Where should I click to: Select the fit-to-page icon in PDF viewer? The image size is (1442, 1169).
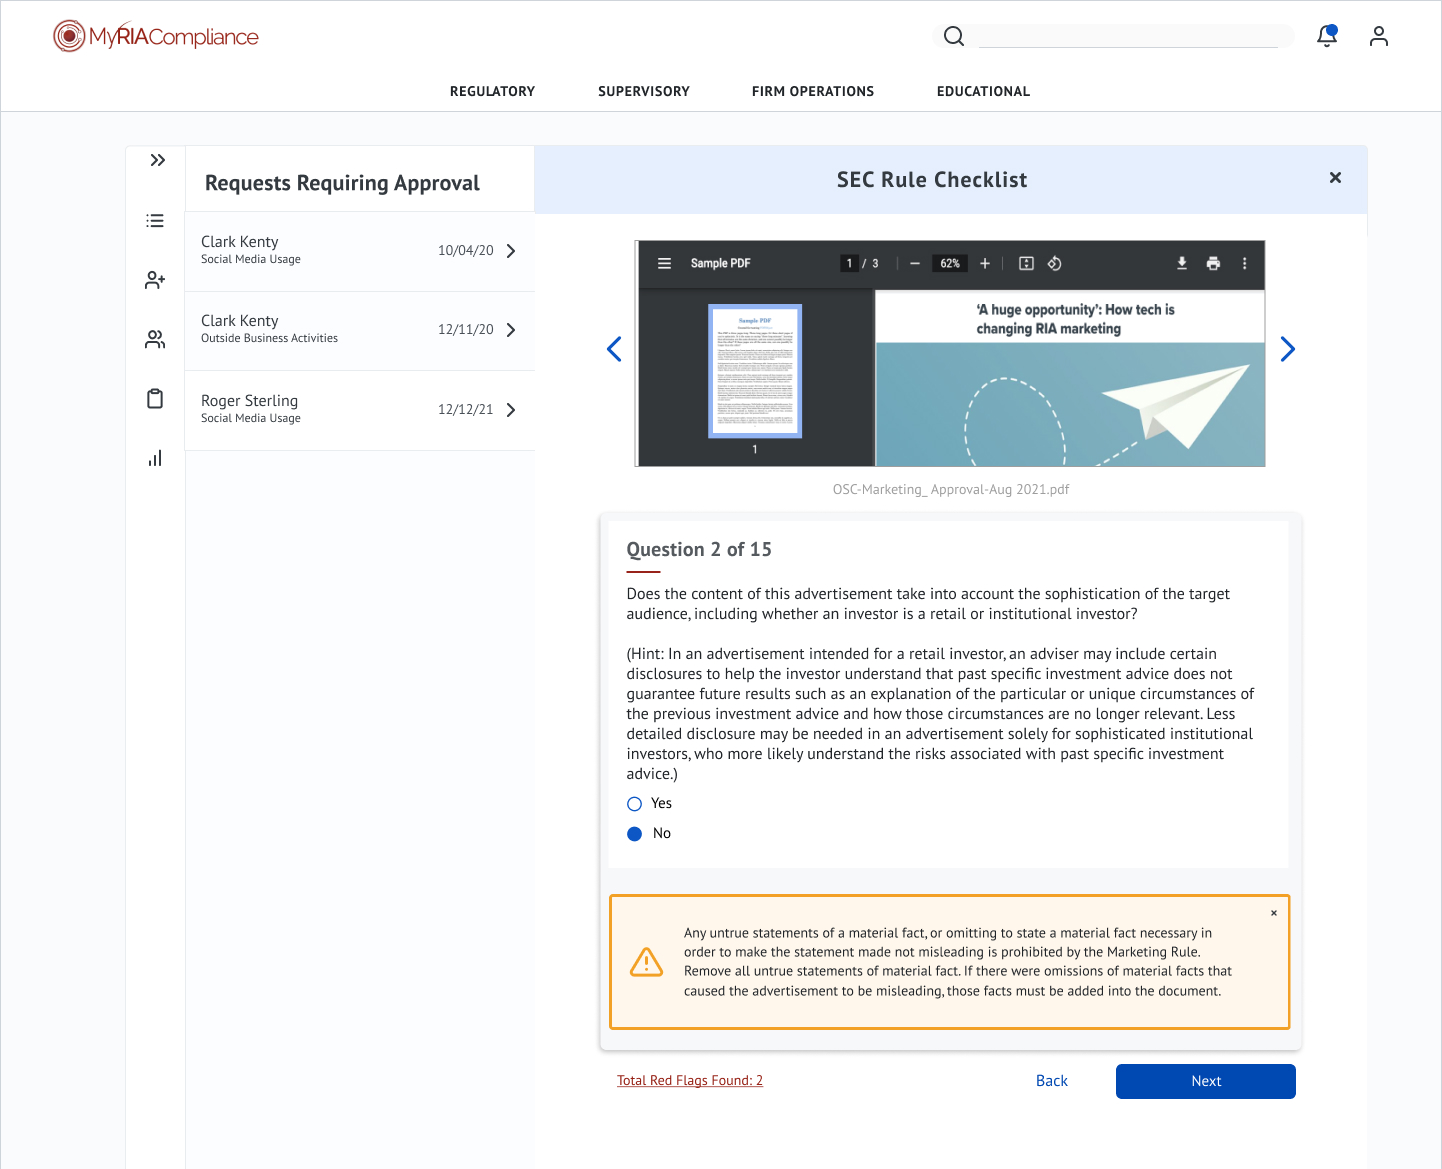pos(1025,263)
